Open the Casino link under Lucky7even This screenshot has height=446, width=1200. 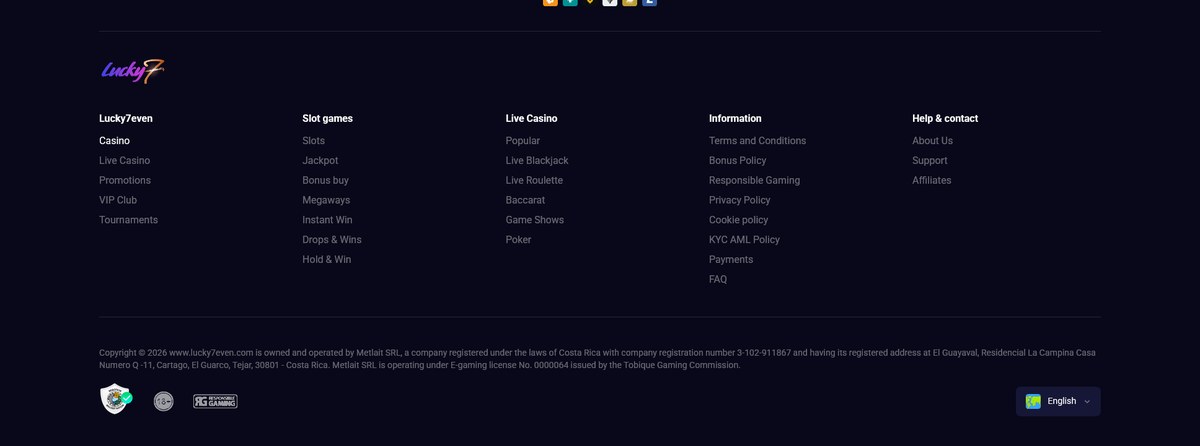114,141
